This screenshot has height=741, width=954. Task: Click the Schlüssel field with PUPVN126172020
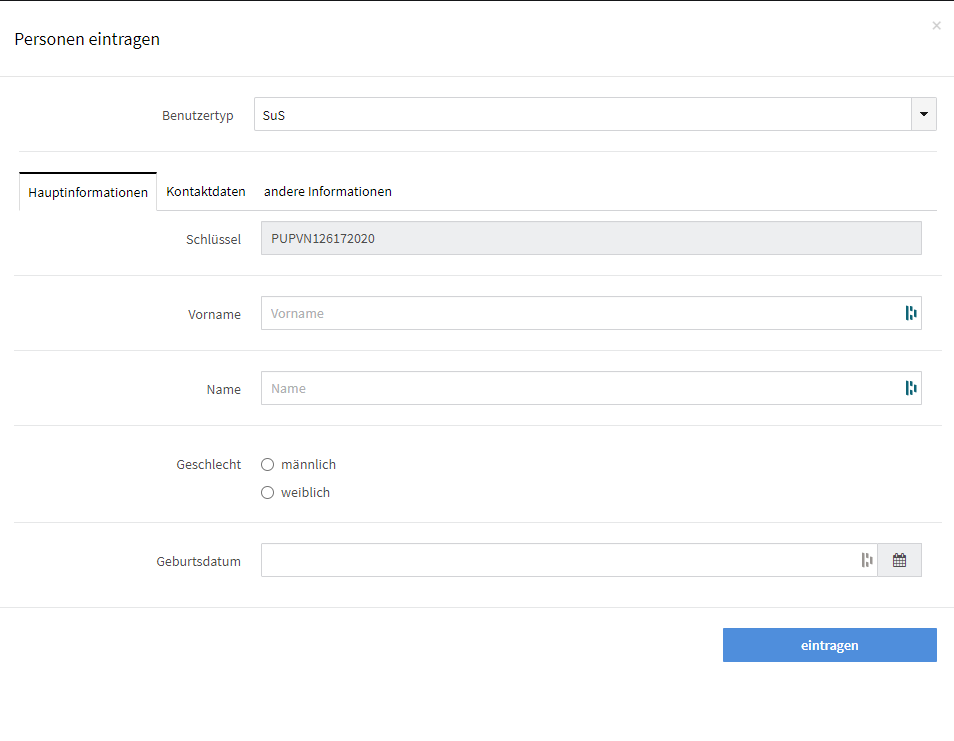(591, 238)
